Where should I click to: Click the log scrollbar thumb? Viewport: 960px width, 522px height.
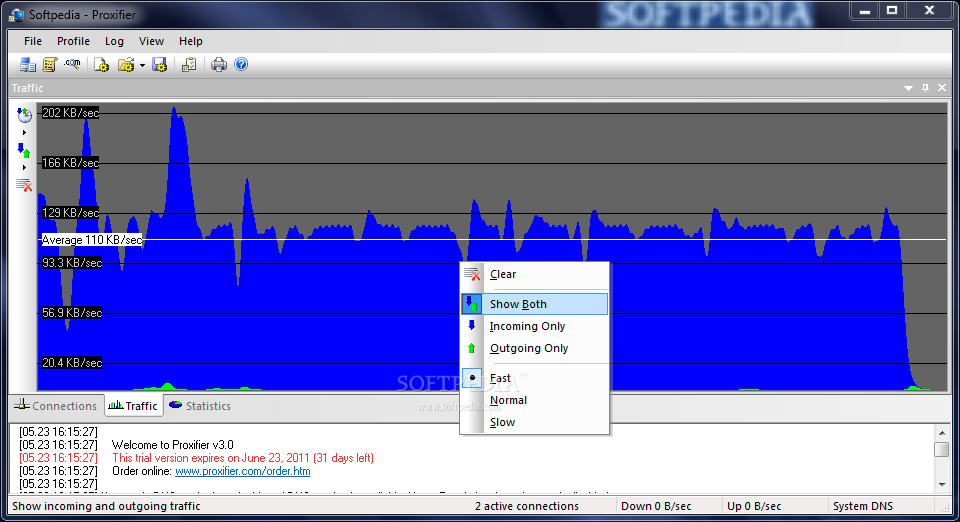[942, 449]
